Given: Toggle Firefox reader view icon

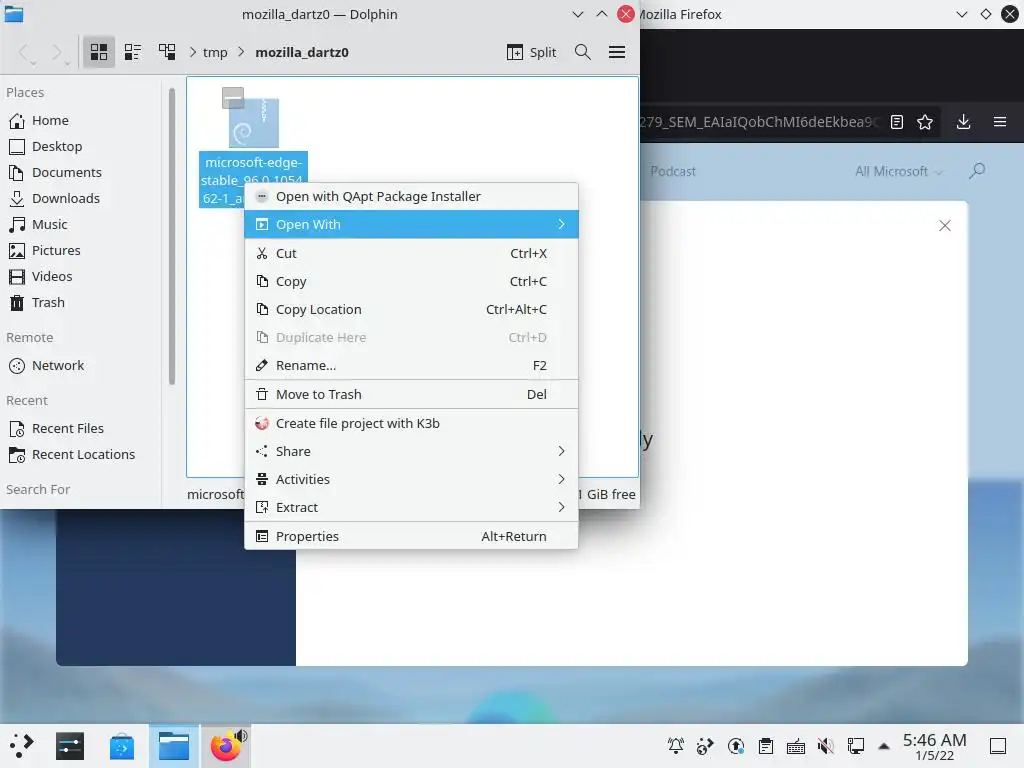Looking at the screenshot, I should [x=897, y=122].
